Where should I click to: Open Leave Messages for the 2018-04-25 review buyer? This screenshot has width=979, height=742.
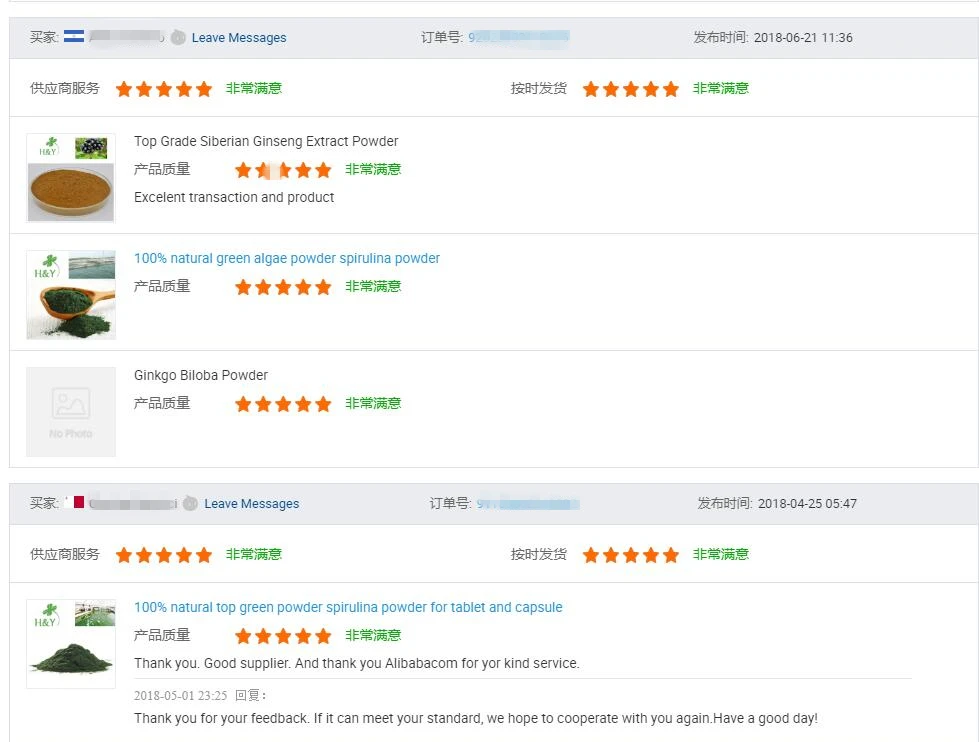coord(252,504)
